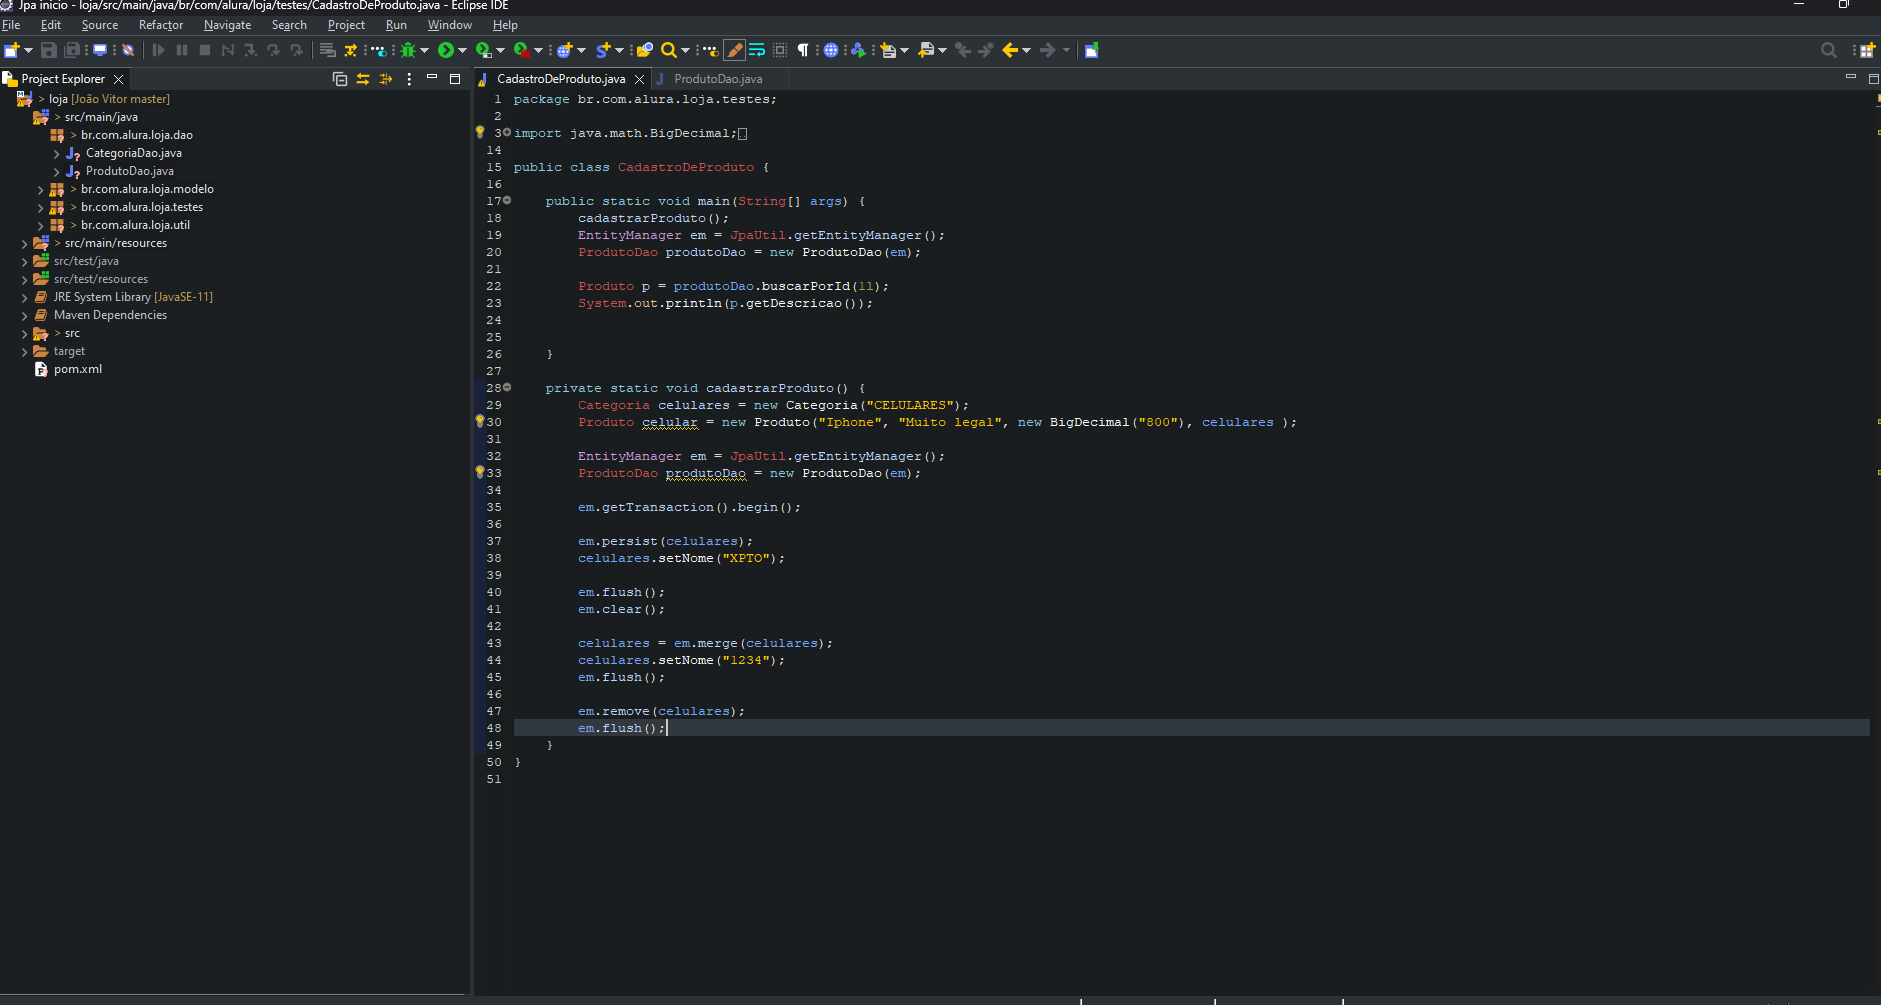1881x1005 pixels.
Task: Click the Open Type folder icon
Action: (645, 50)
